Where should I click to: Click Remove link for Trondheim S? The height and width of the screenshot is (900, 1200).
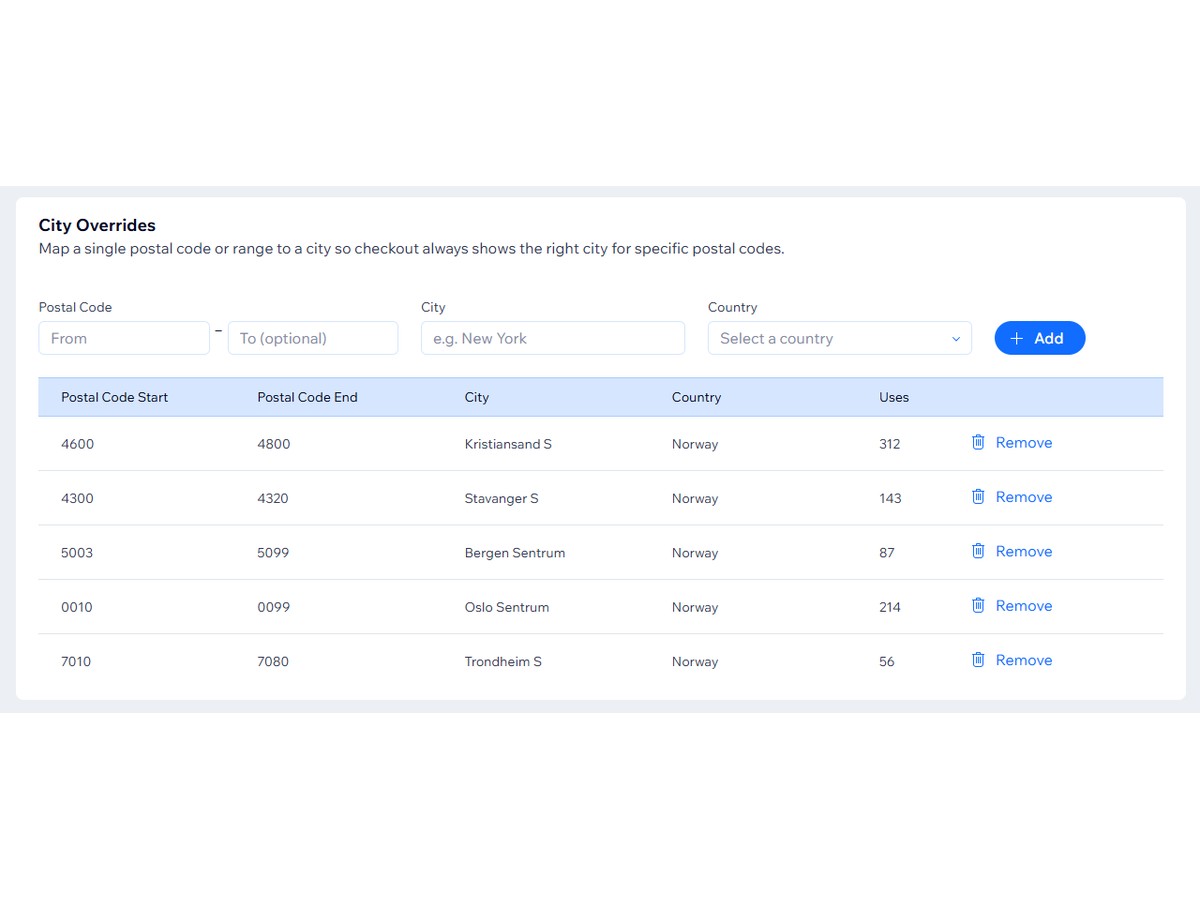(1023, 660)
